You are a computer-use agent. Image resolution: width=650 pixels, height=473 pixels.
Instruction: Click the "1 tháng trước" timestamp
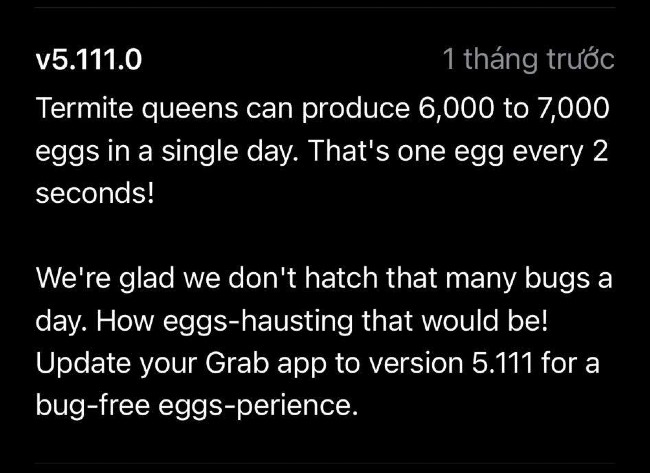529,59
